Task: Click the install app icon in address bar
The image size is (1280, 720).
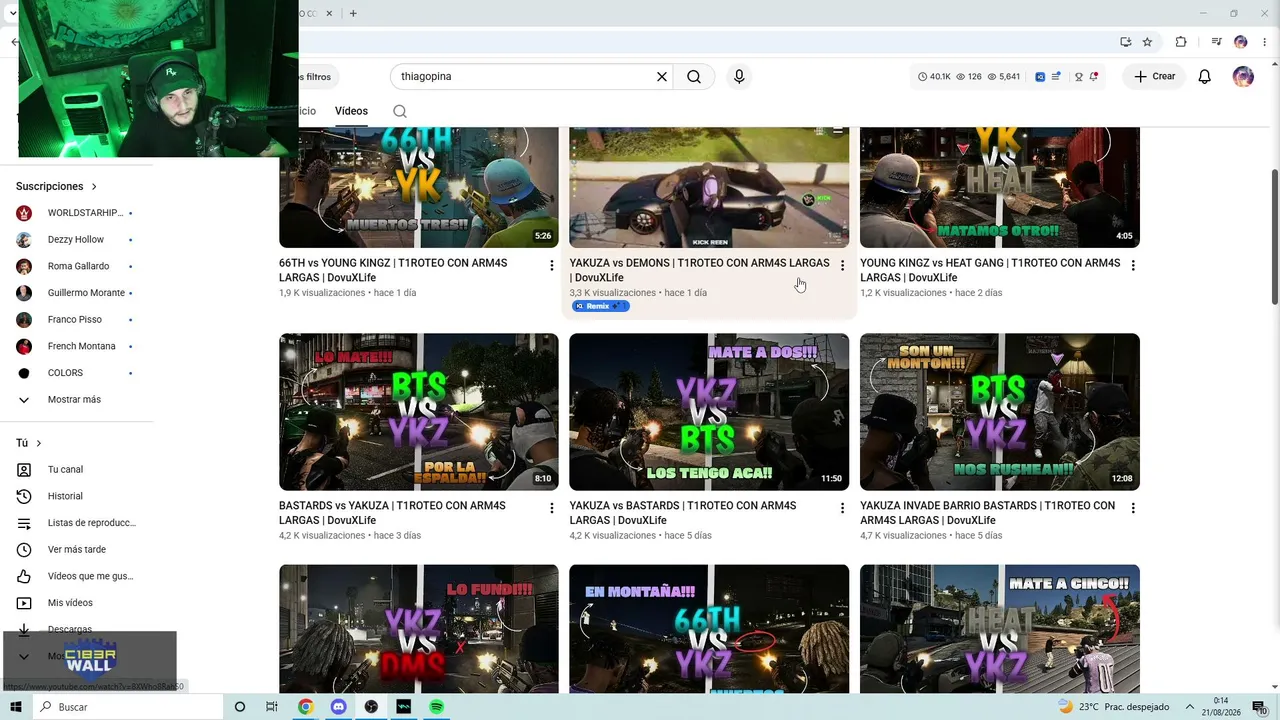Action: [x=1126, y=42]
